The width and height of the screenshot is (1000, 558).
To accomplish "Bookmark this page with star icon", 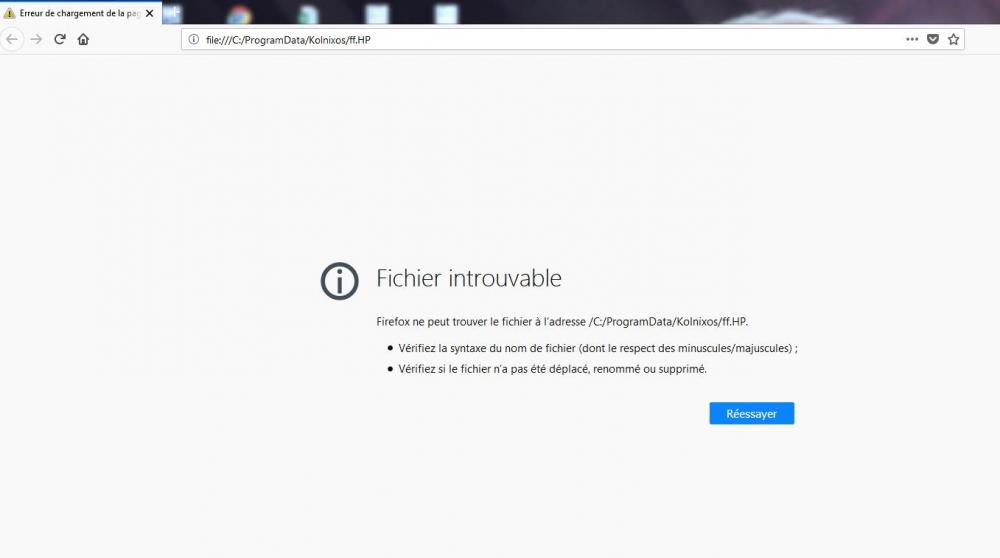I will (x=953, y=40).
